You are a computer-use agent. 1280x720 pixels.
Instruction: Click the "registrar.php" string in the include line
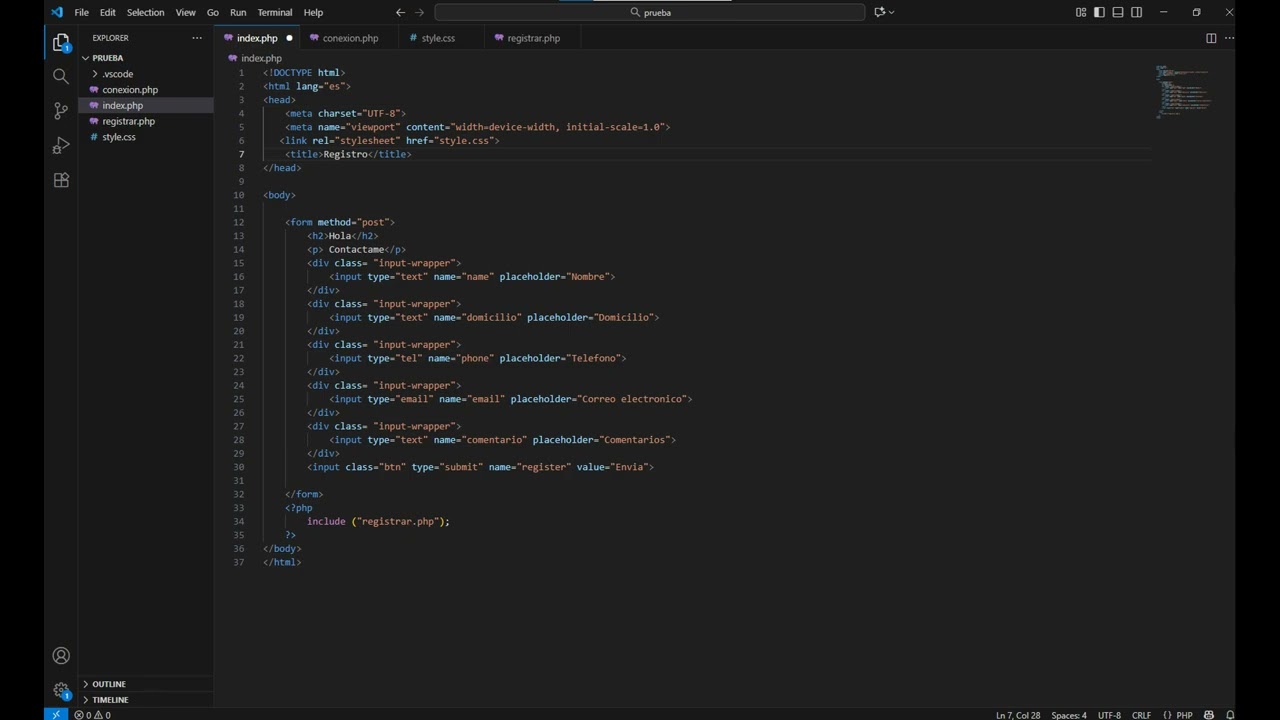tap(398, 521)
